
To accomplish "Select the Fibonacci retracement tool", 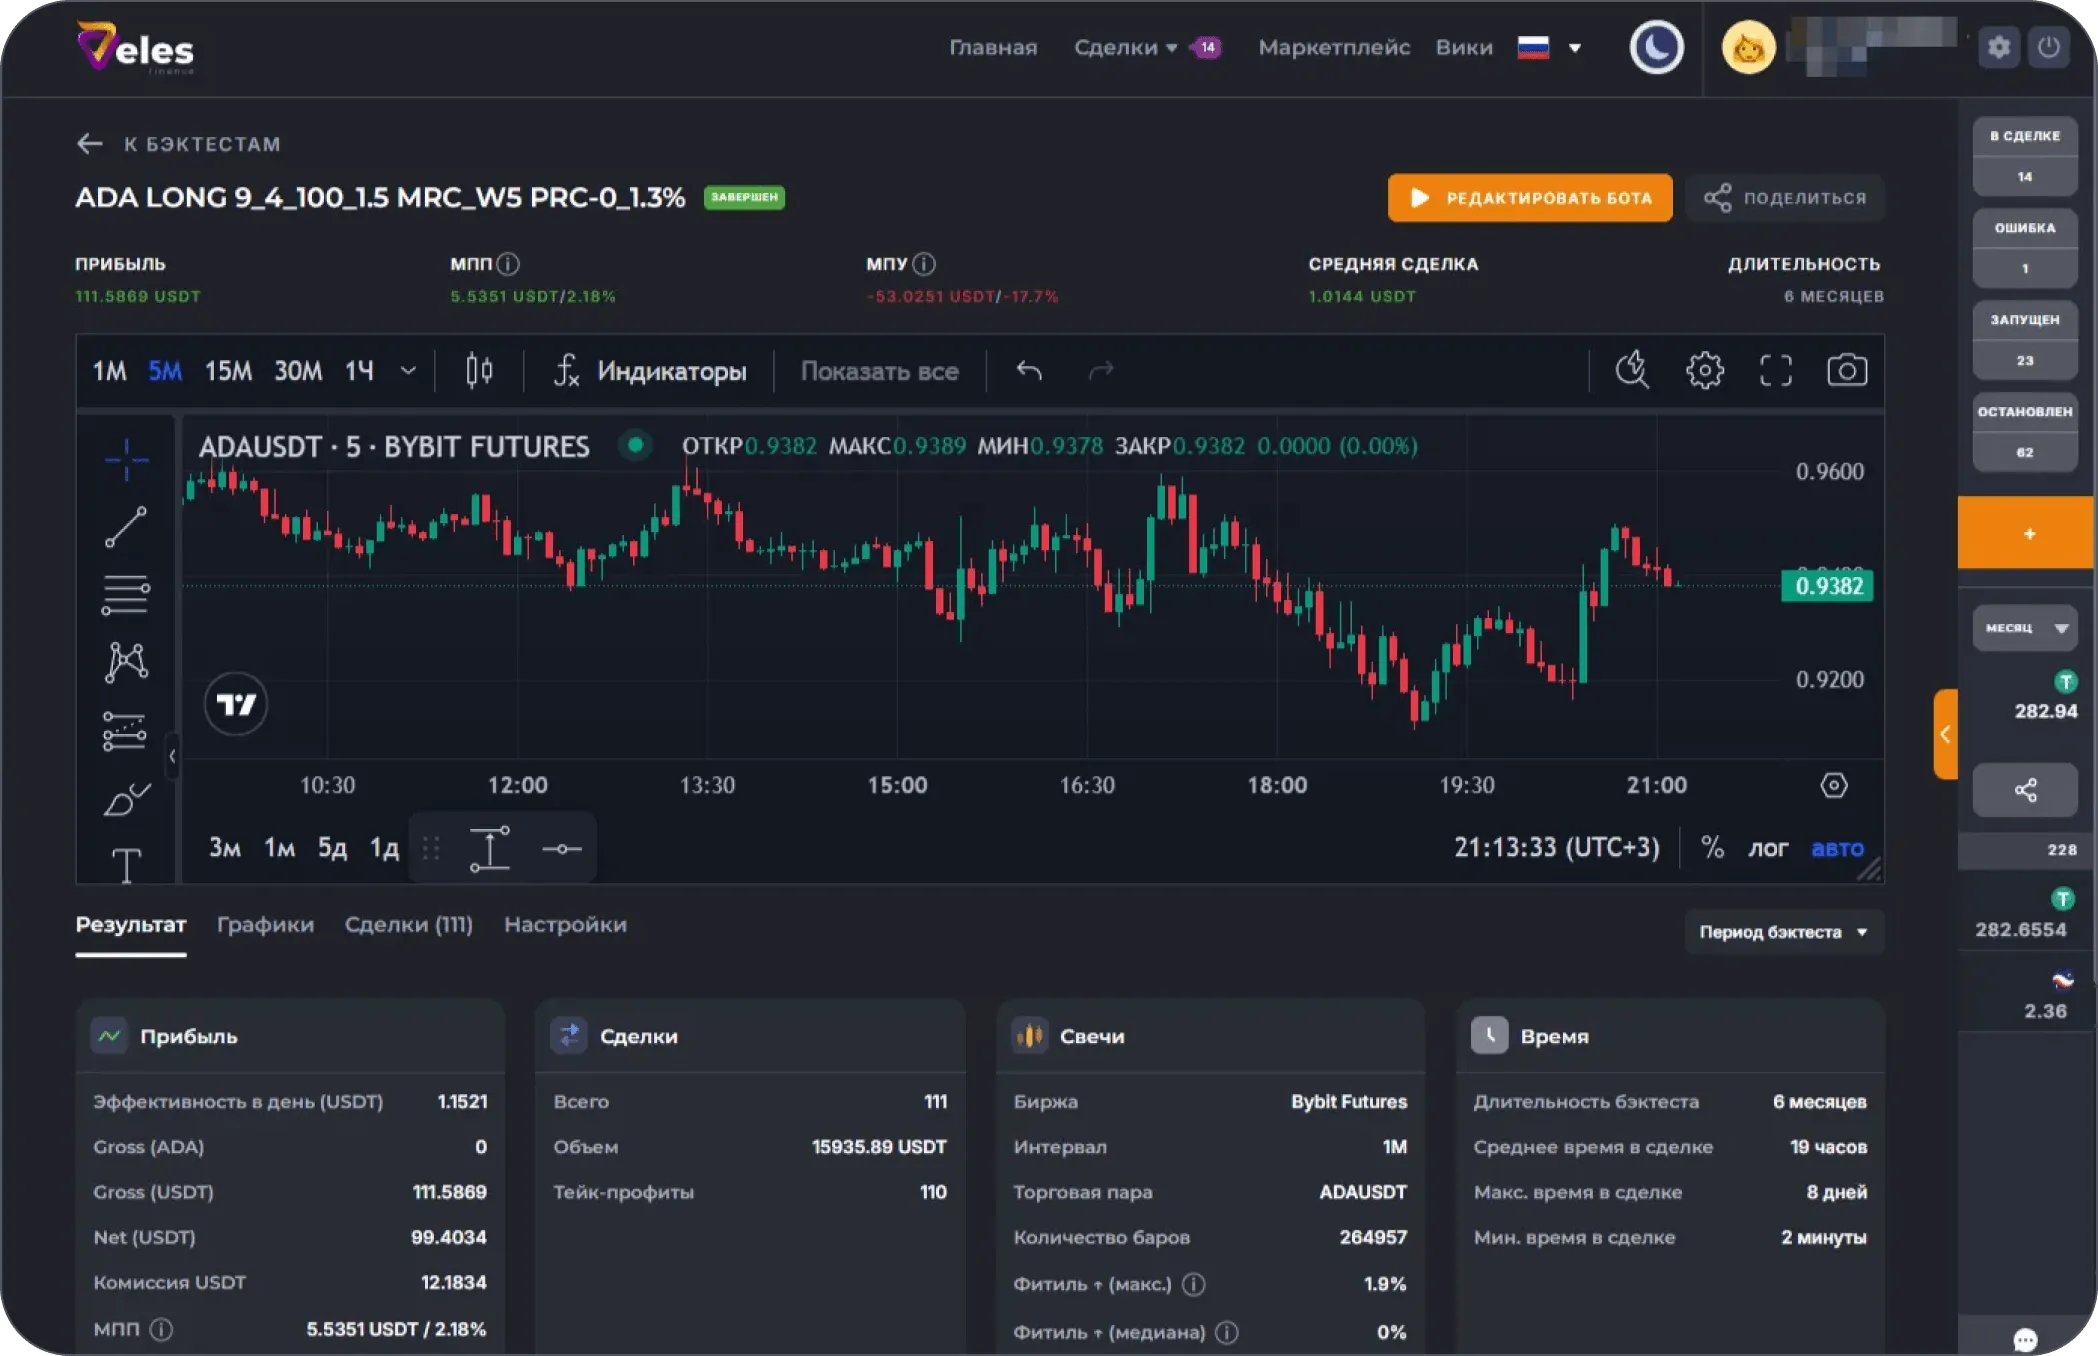I will point(126,595).
